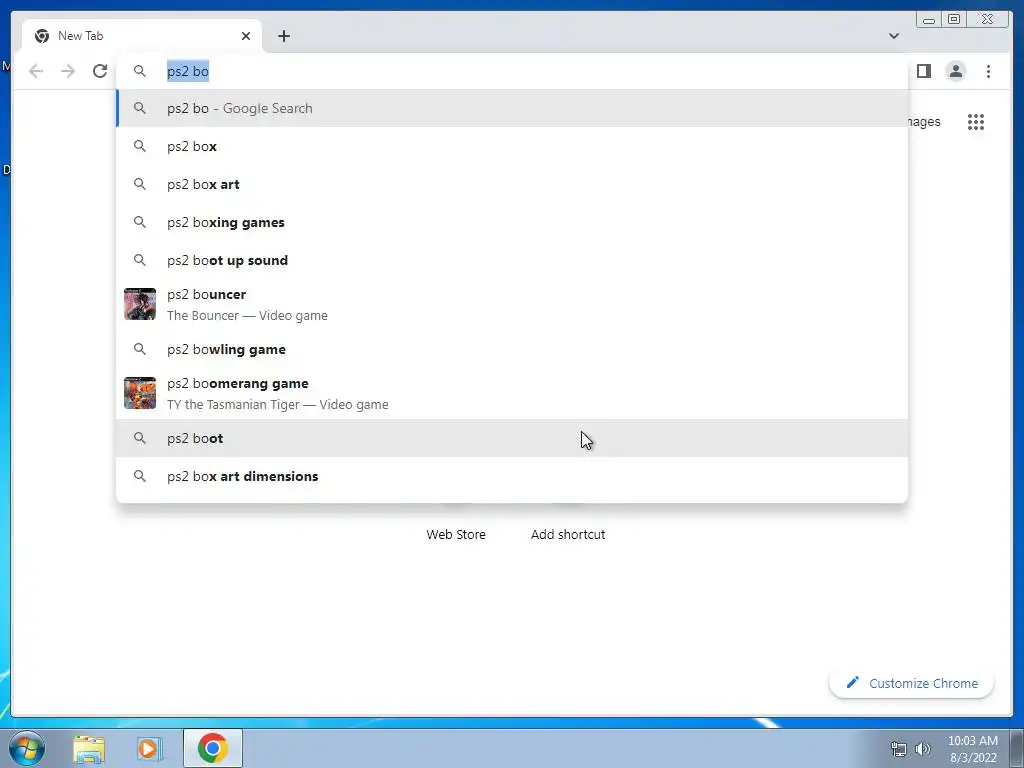The image size is (1024, 768).
Task: Click the TY the Tasmanian Tiger thumbnail
Action: 140,393
